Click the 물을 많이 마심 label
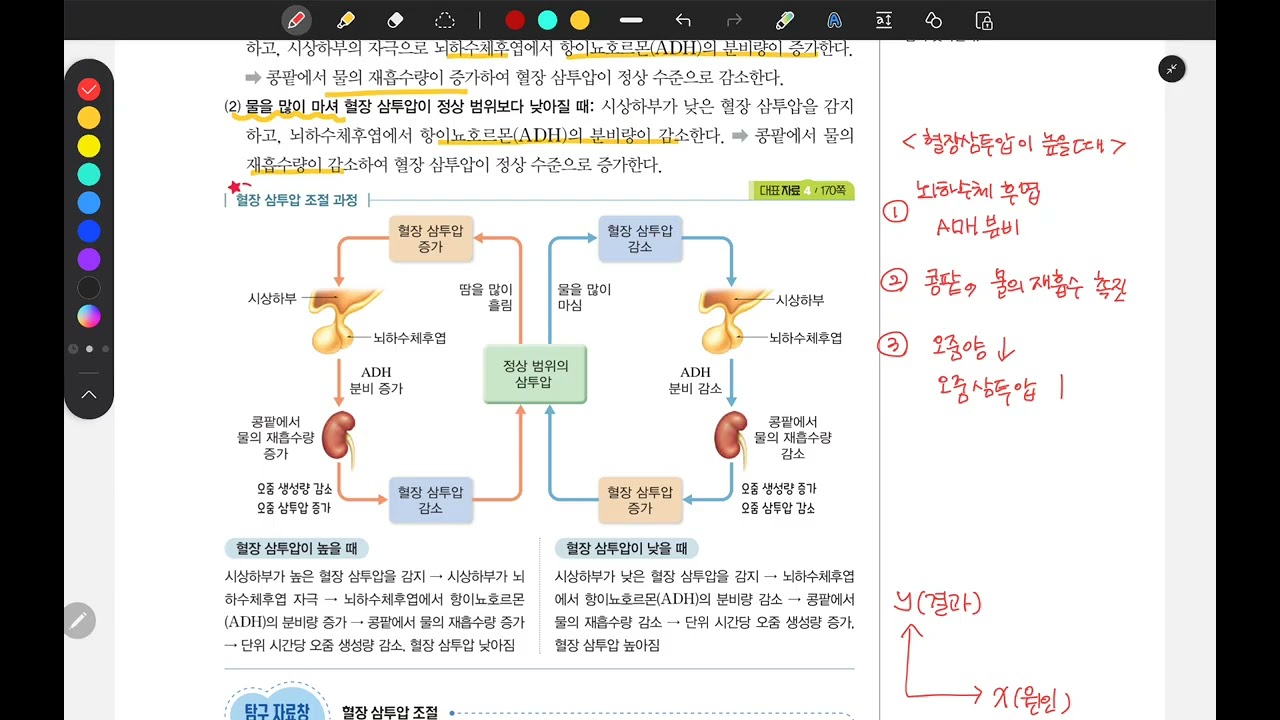This screenshot has width=1280, height=720. [x=584, y=298]
